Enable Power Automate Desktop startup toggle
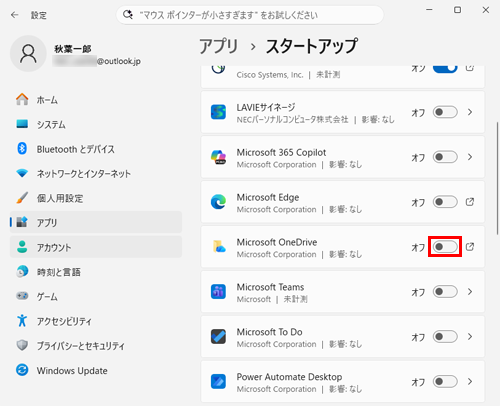This screenshot has height=406, width=500. [445, 381]
